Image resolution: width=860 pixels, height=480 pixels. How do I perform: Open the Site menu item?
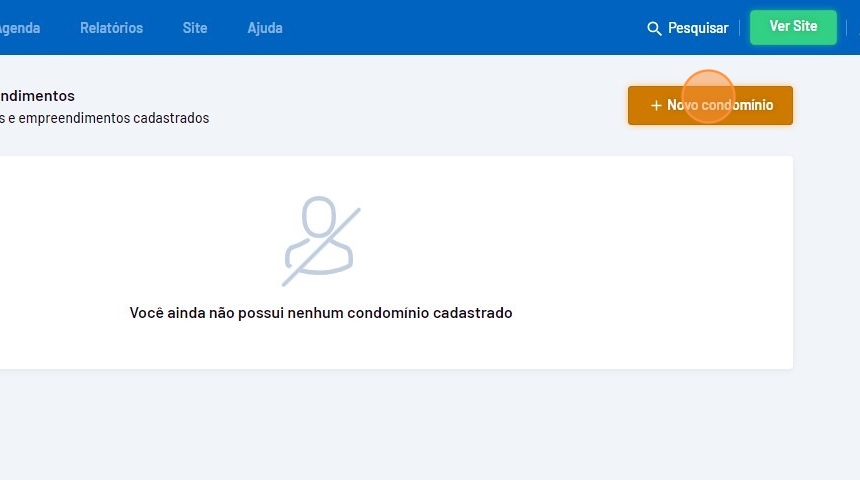pos(195,28)
